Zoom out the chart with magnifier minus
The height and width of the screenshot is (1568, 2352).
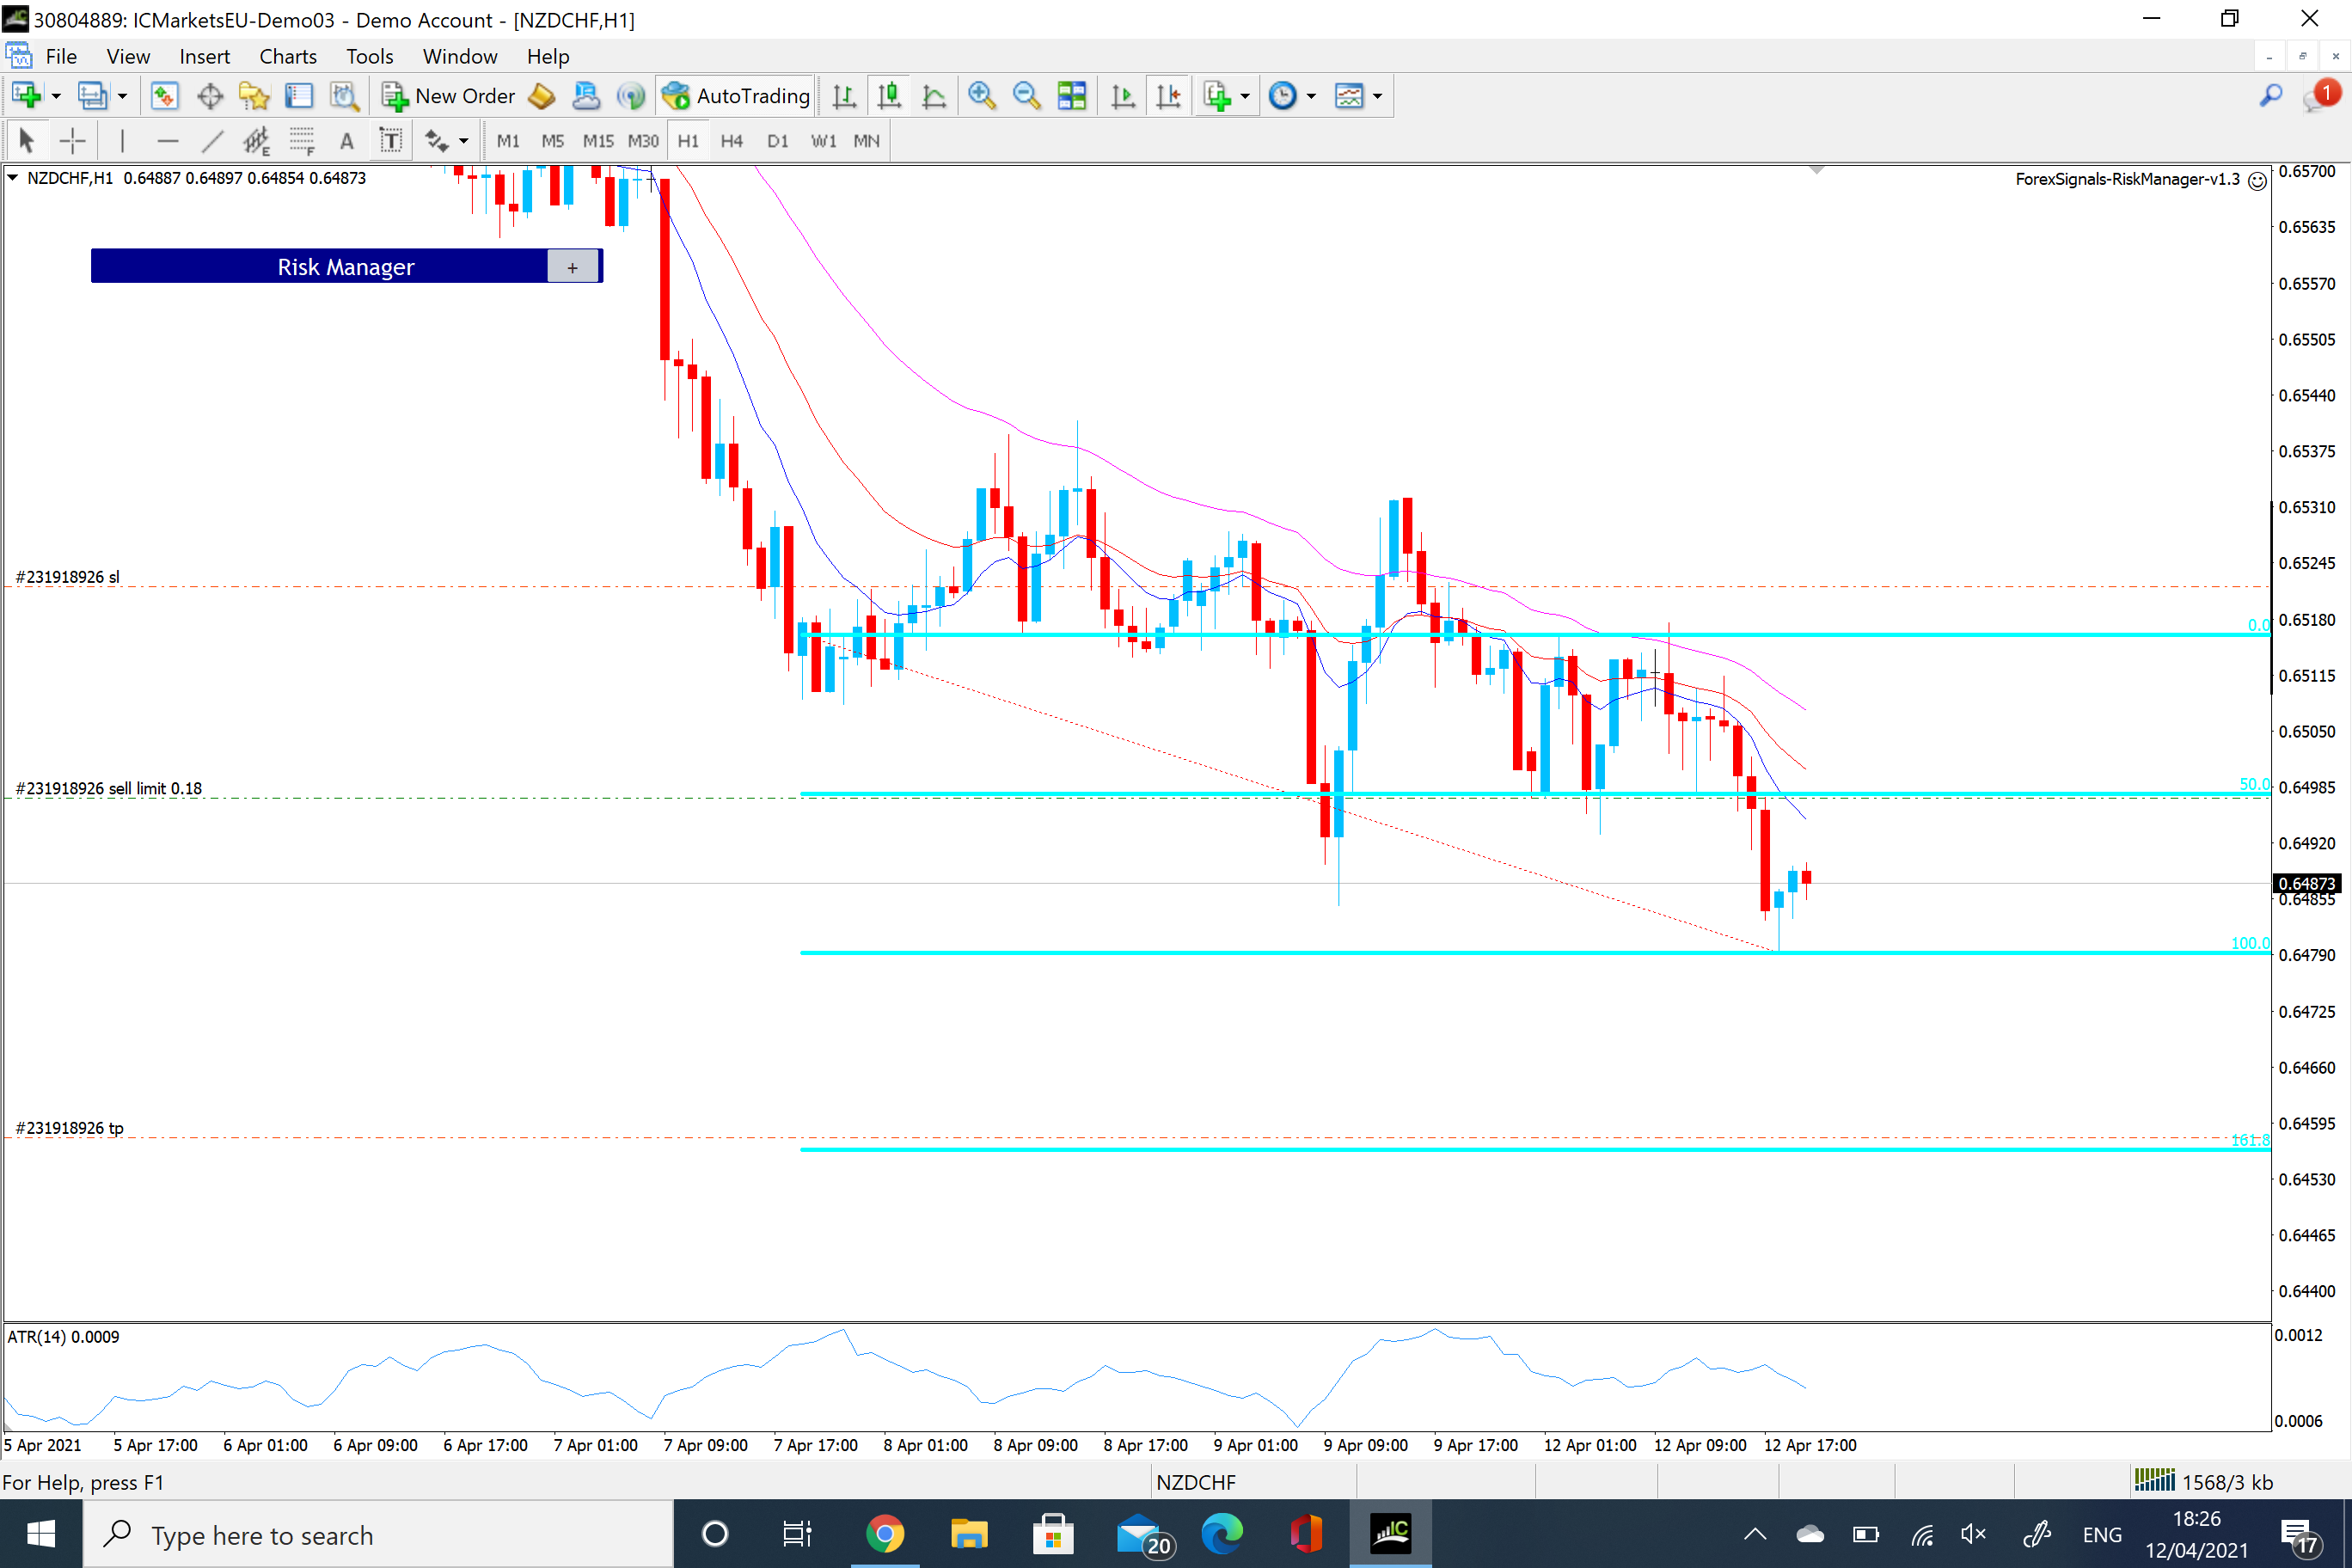[x=1026, y=96]
